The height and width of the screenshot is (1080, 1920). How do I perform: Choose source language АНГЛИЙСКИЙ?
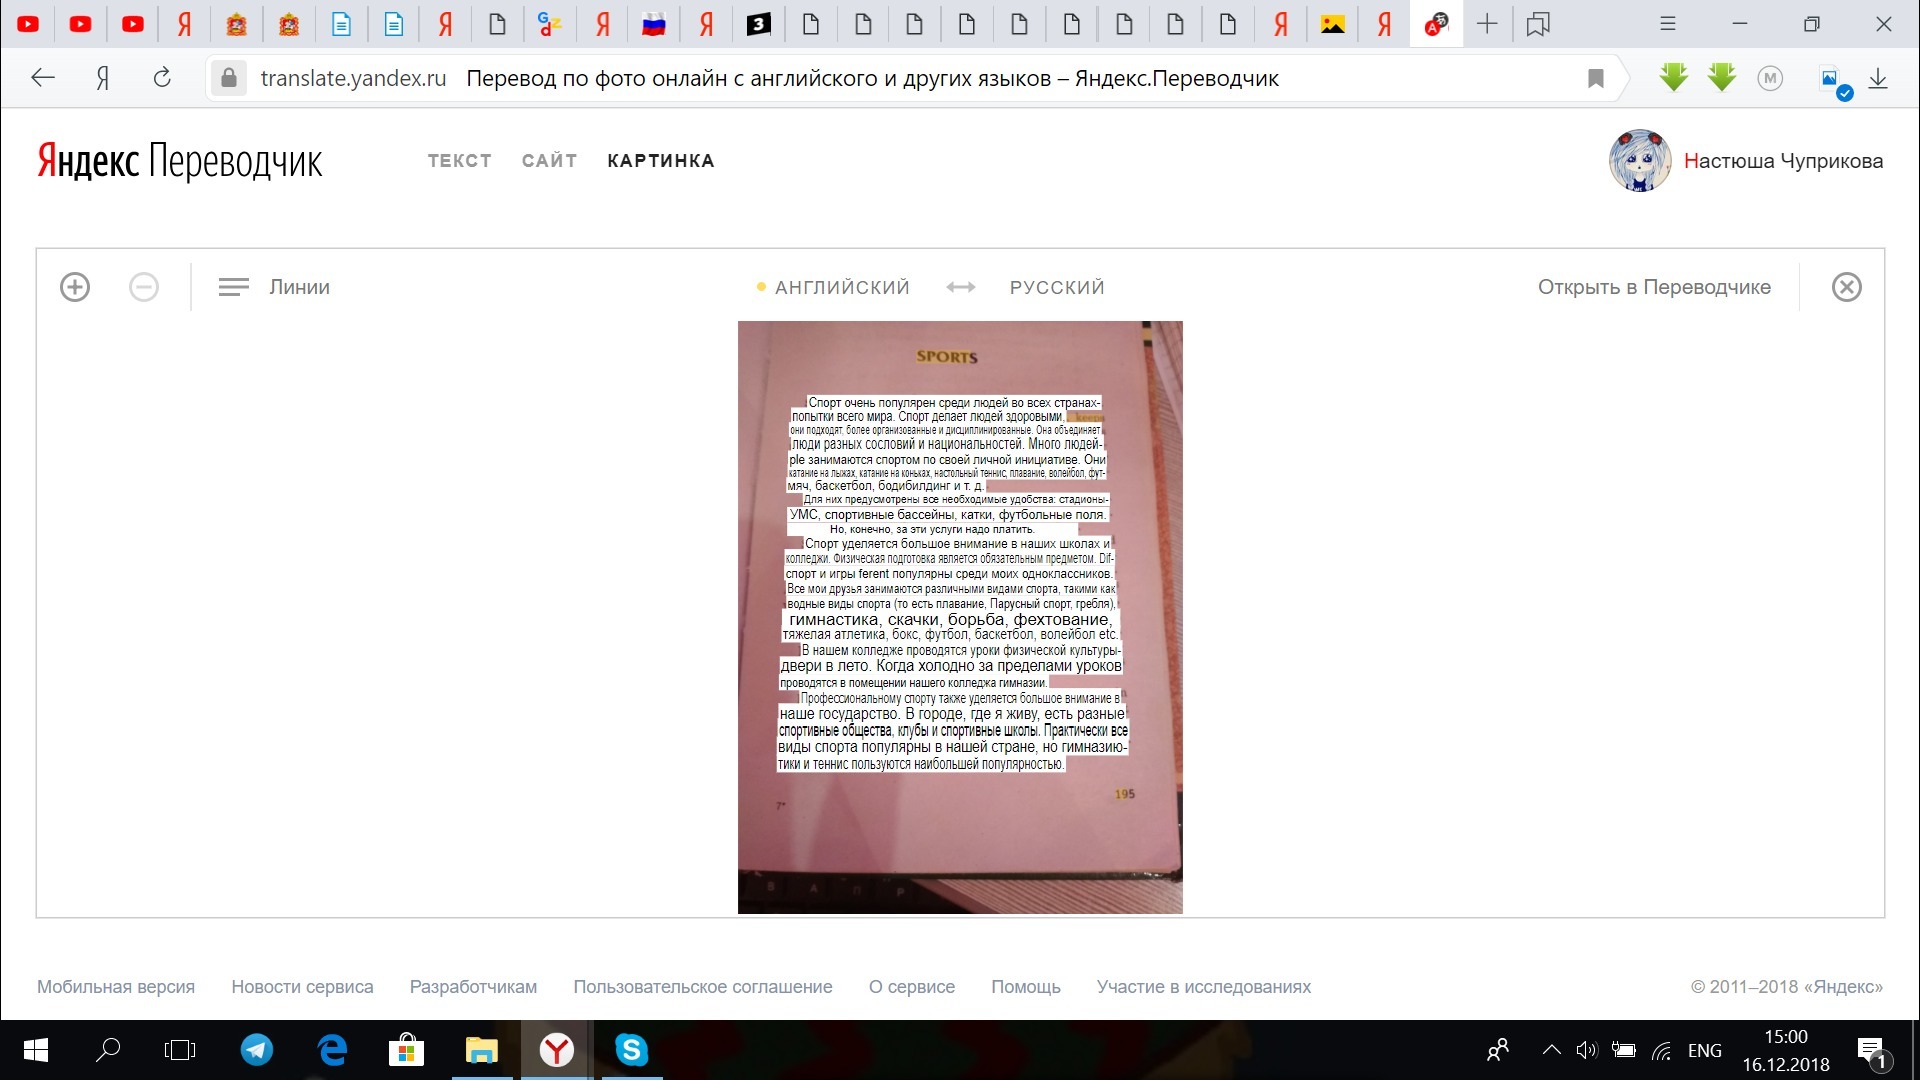coord(842,288)
